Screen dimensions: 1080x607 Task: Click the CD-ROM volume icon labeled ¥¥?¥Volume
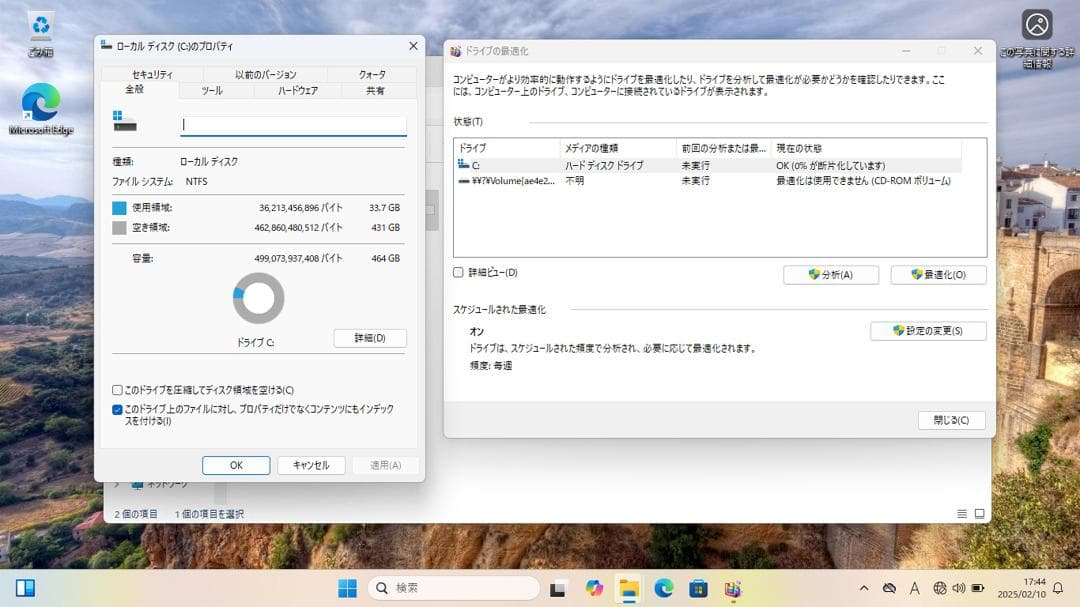pyautogui.click(x=465, y=183)
